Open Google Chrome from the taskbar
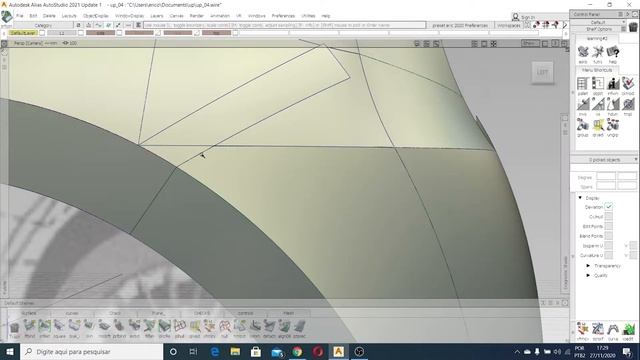Viewport: 640px width, 360px height. [297, 351]
